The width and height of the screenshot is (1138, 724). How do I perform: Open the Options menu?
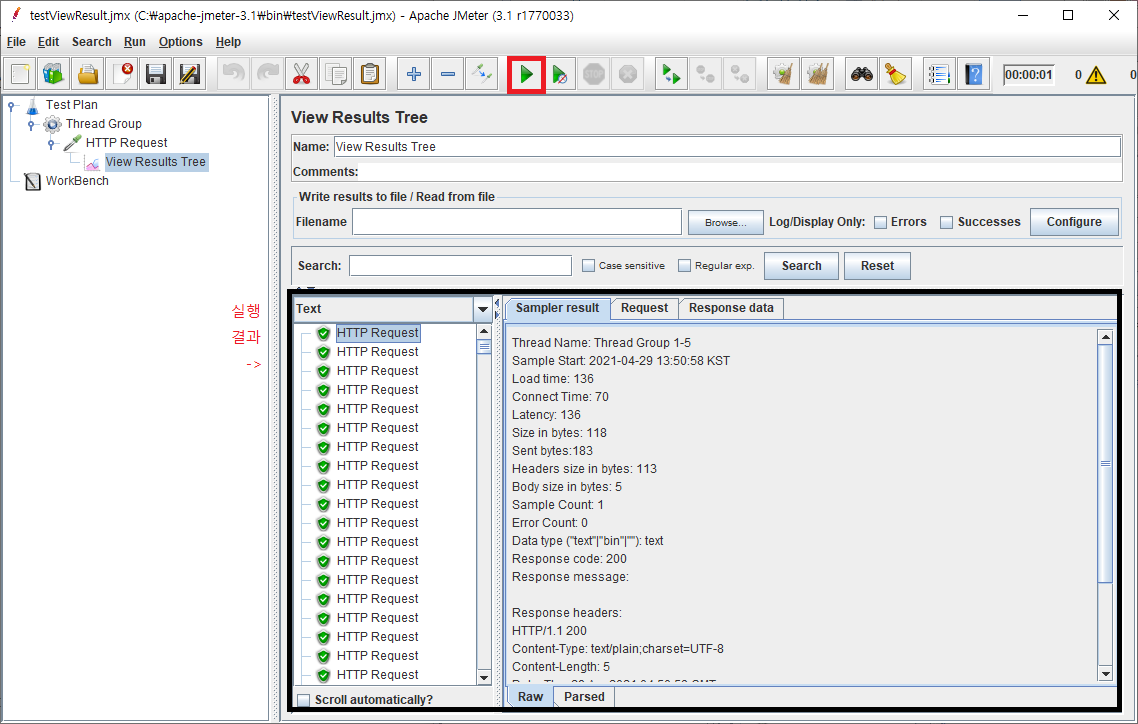click(x=181, y=42)
